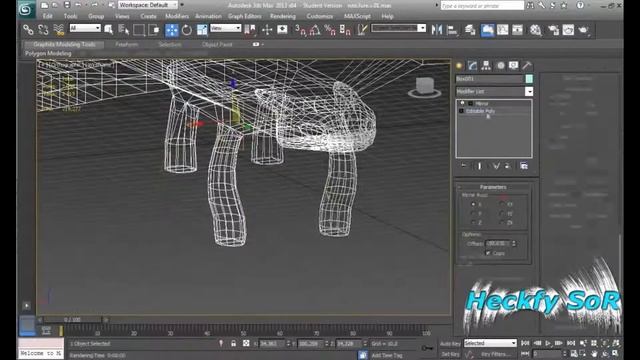Switch to the Freeform ribbon tab
The image size is (640, 360).
[x=127, y=44]
